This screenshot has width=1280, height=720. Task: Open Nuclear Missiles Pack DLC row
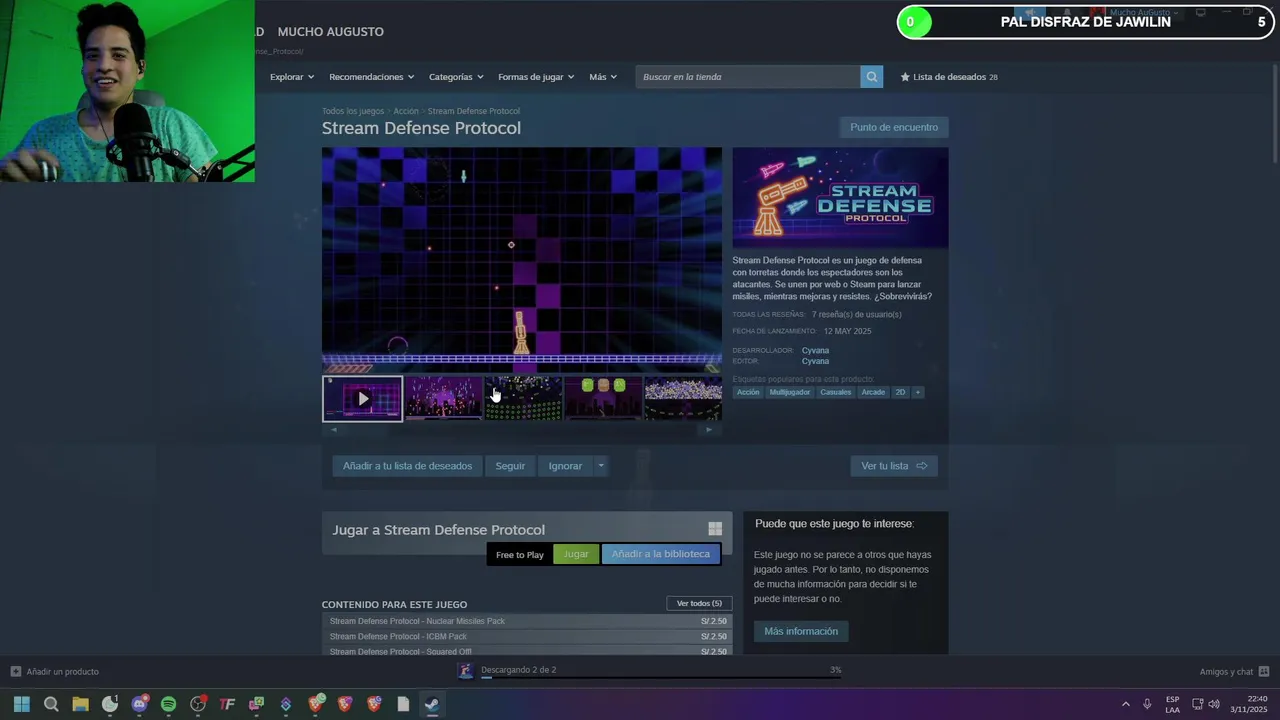(527, 621)
